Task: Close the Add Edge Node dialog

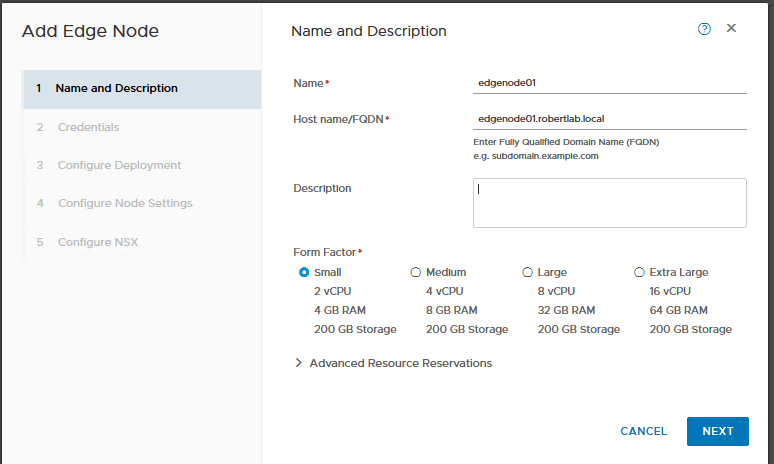Action: click(x=731, y=28)
